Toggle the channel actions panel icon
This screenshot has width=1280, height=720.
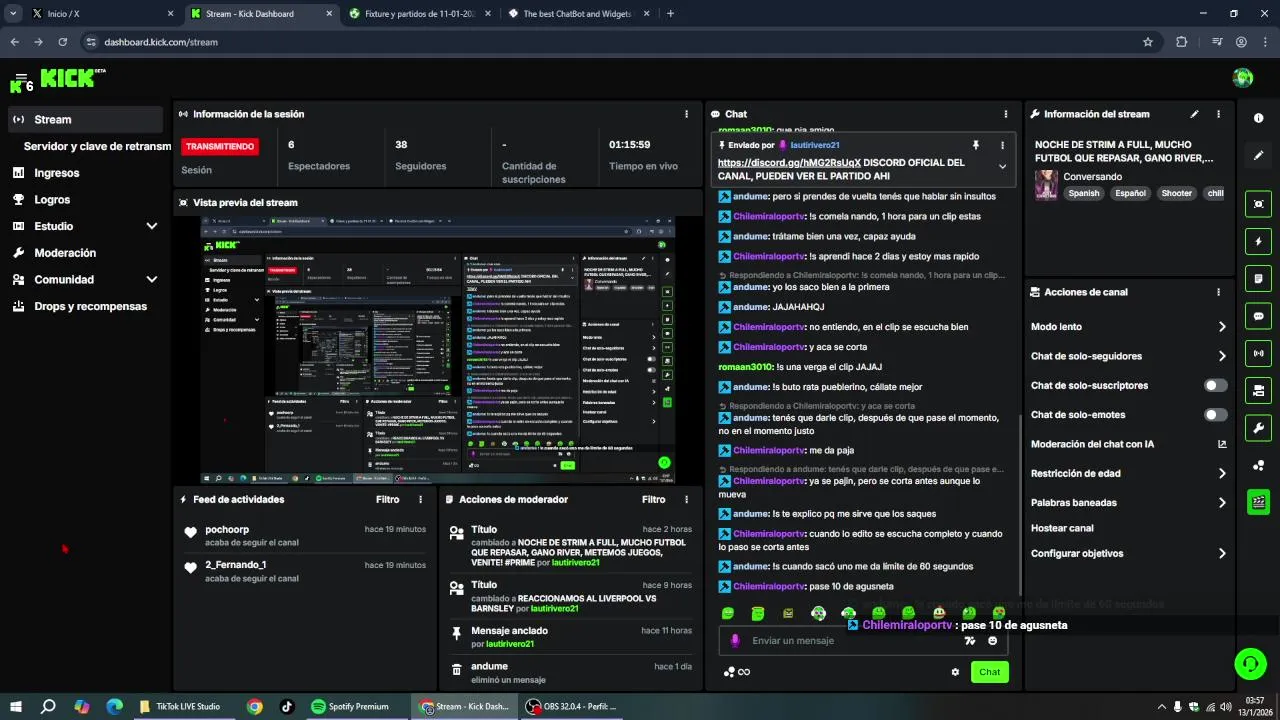[x=1258, y=390]
